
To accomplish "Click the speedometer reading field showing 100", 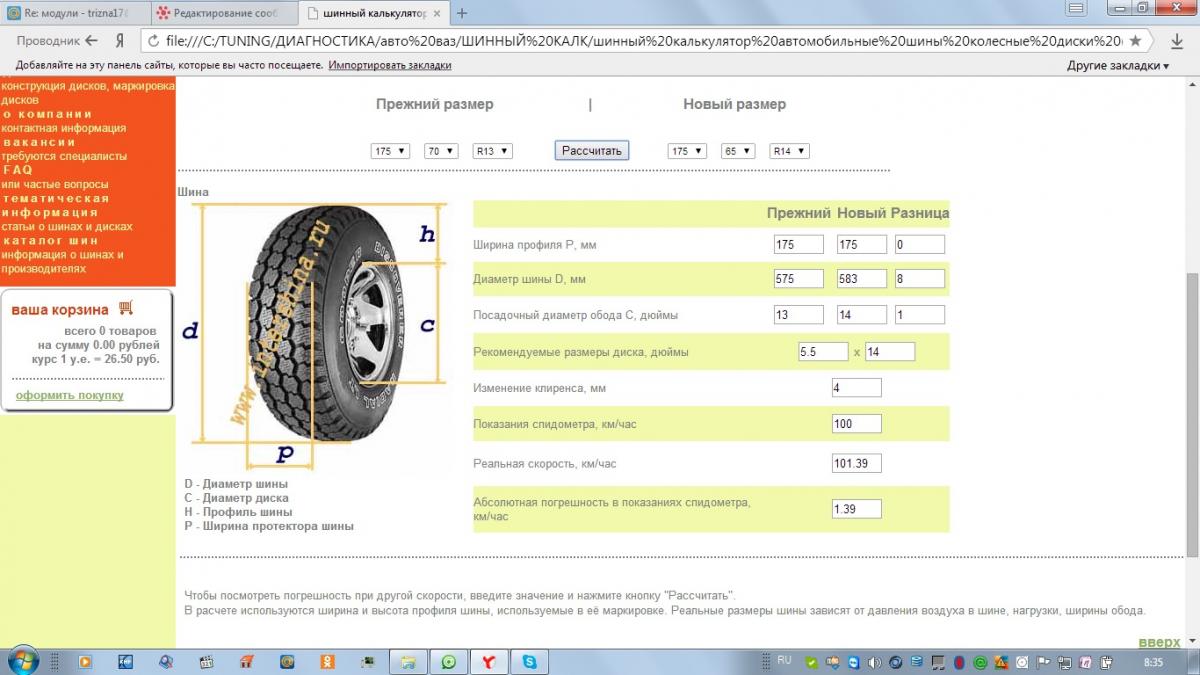I will [x=856, y=424].
